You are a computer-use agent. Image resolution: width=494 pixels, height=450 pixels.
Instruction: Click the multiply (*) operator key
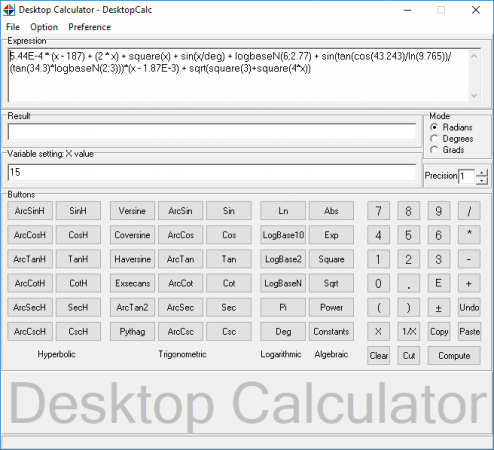point(469,235)
